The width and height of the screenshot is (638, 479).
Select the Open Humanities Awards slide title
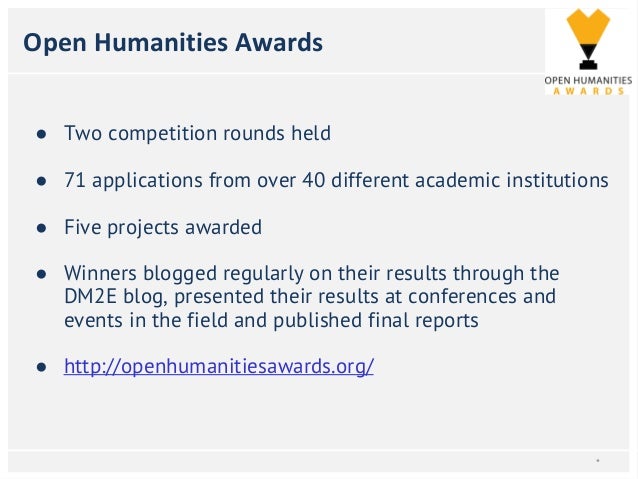click(173, 42)
